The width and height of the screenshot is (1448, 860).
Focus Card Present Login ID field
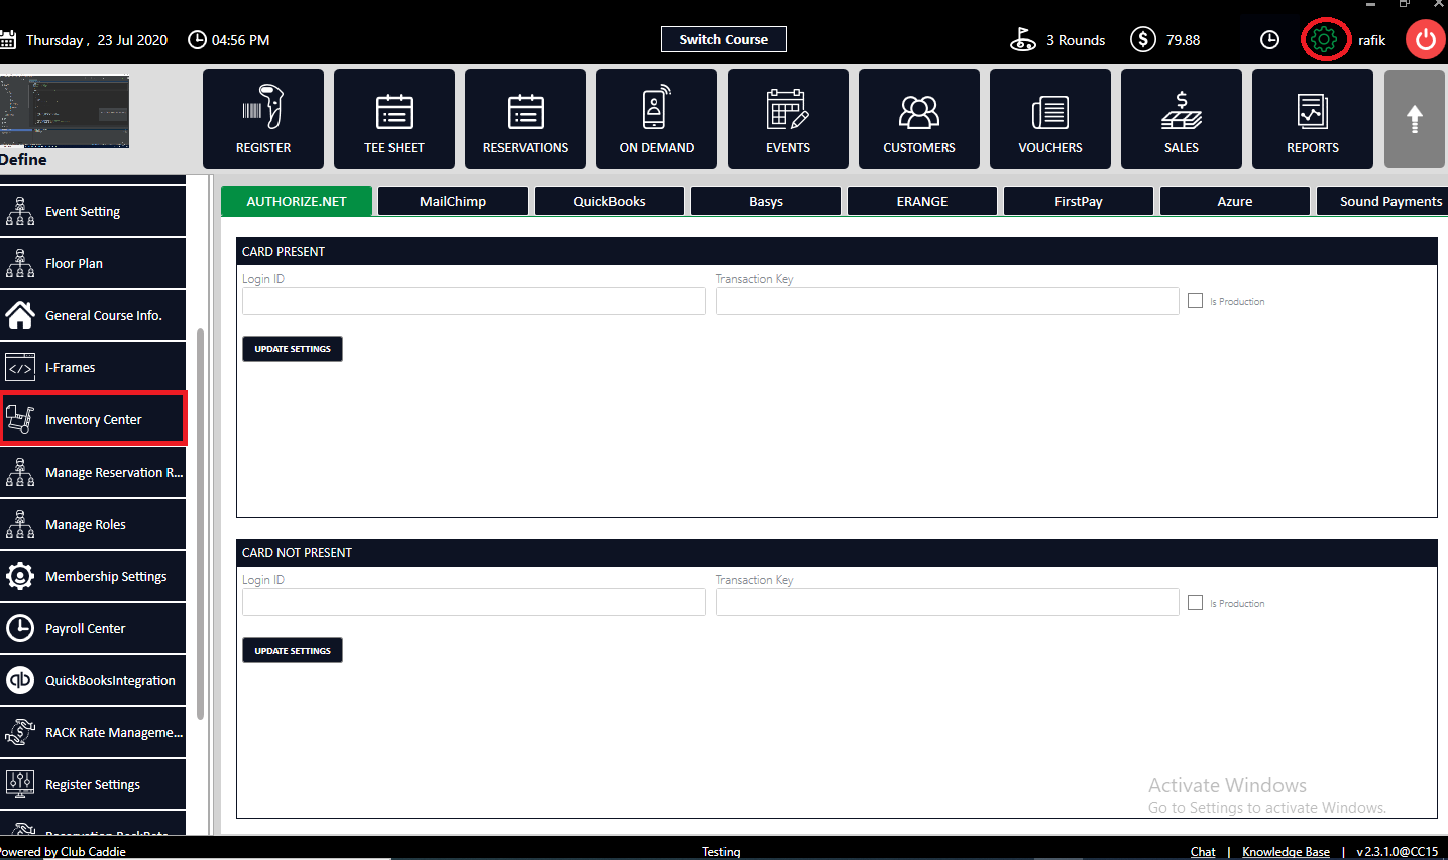(x=474, y=301)
